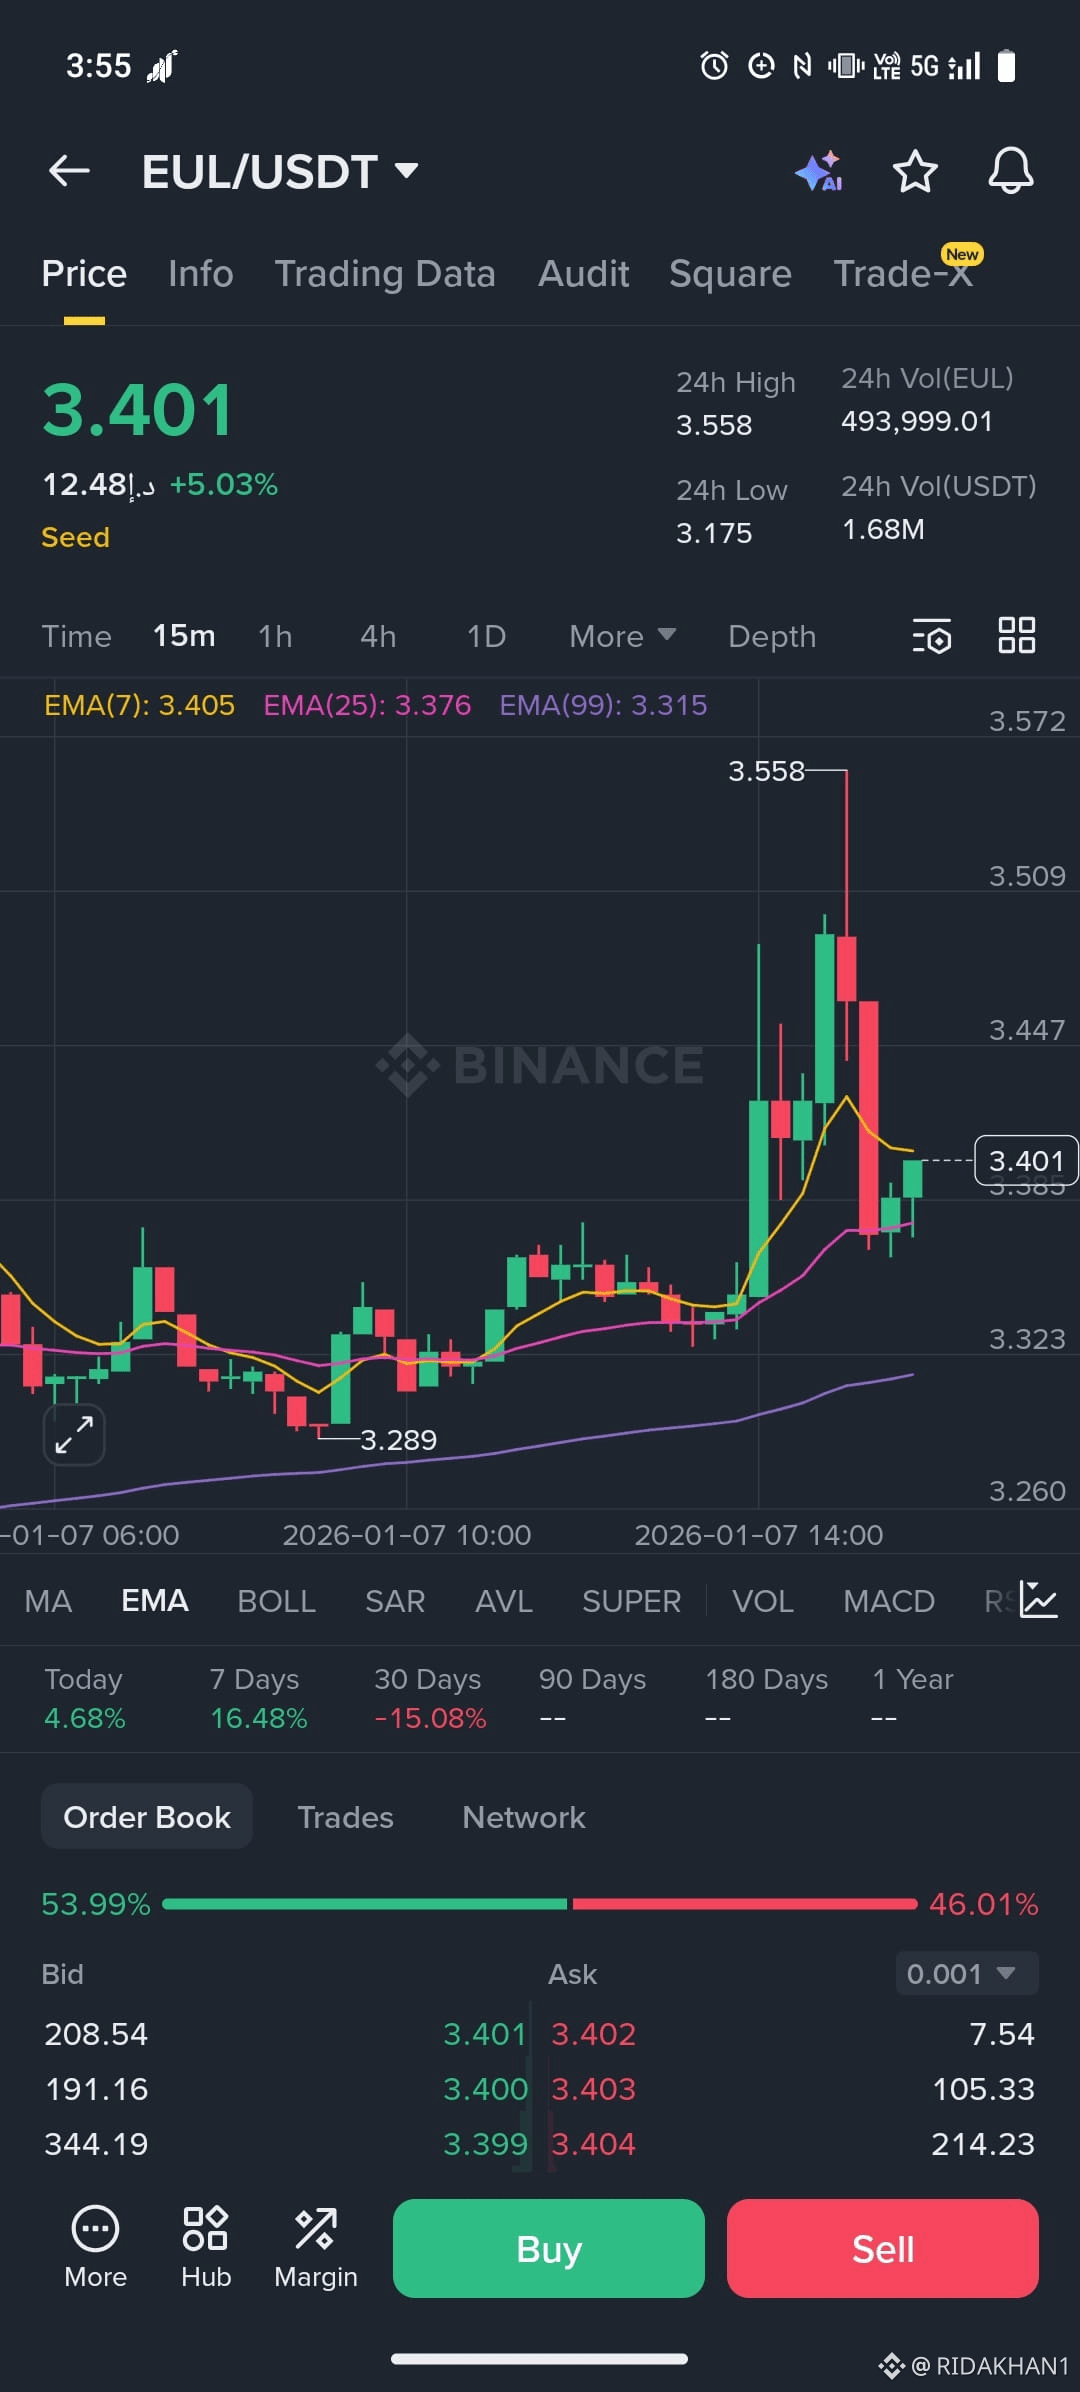This screenshot has height=2392, width=1080.
Task: Select the 15m chart interval
Action: pyautogui.click(x=184, y=636)
